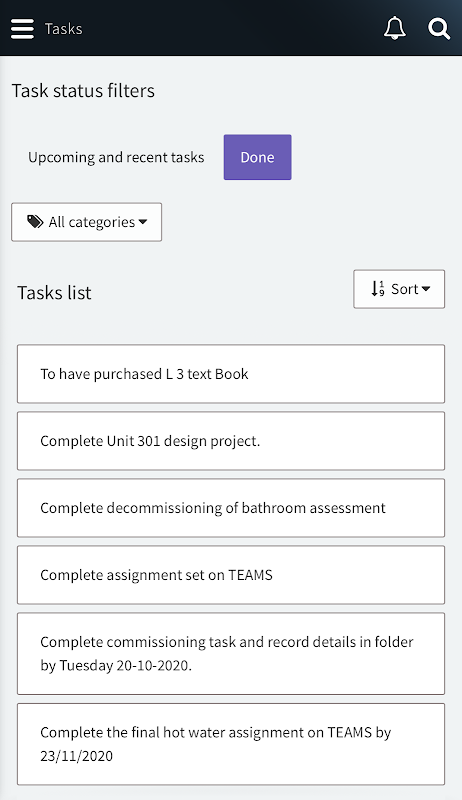The height and width of the screenshot is (800, 462).
Task: Open decommissioning of bathroom assessment task
Action: pos(231,508)
